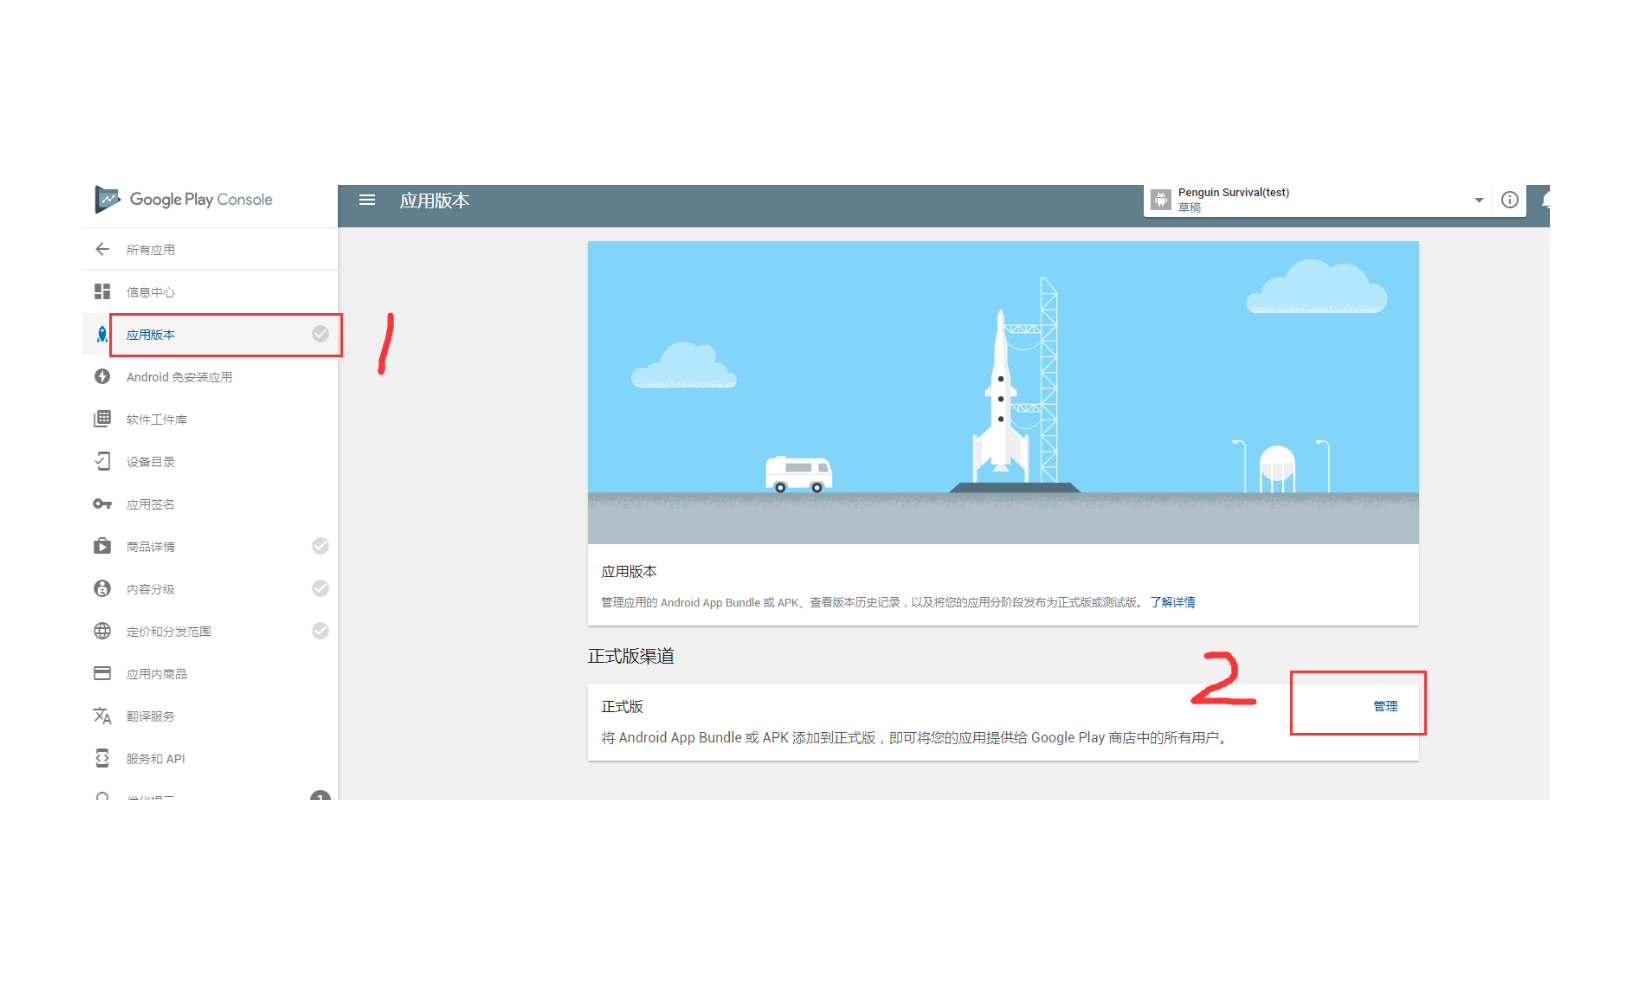Open 翻译服务 translation icon

point(102,715)
